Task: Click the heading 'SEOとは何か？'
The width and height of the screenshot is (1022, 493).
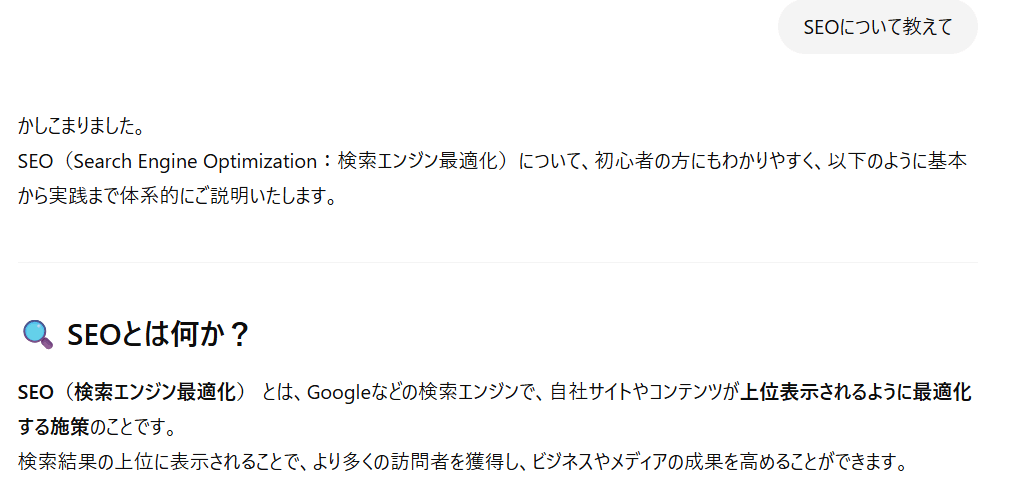Action: point(158,335)
